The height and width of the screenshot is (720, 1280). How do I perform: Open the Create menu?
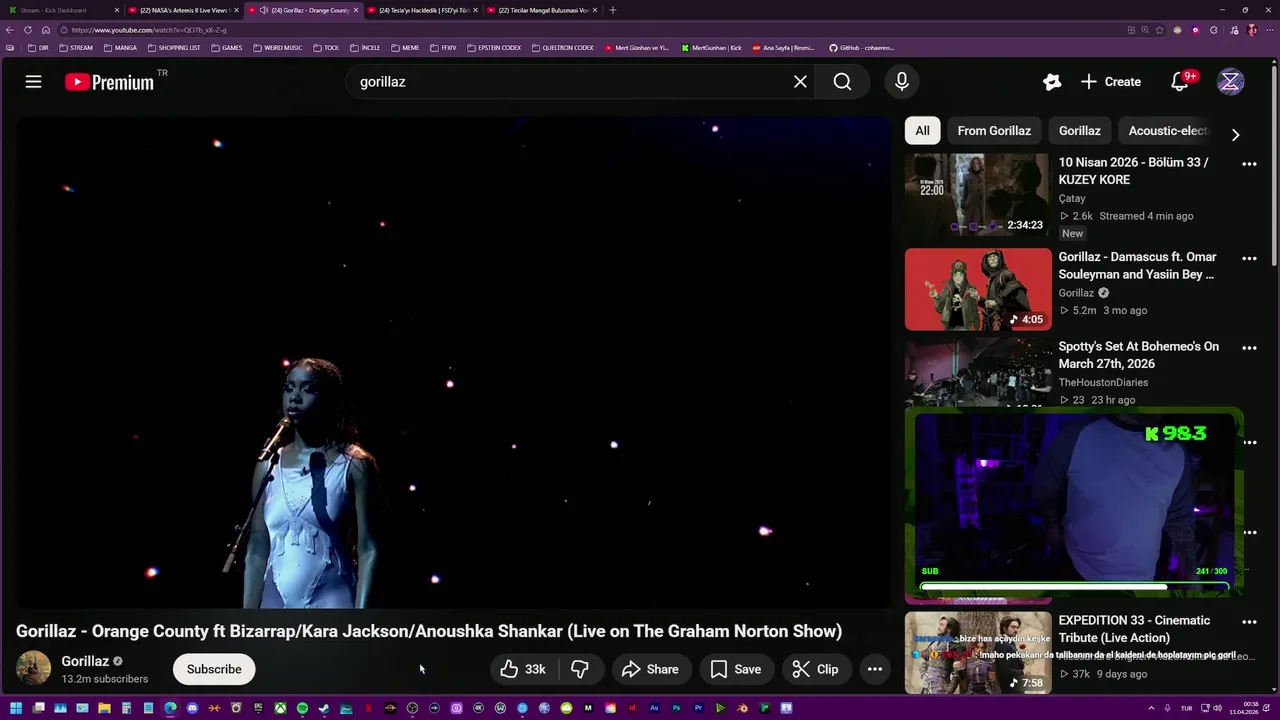click(x=1111, y=82)
